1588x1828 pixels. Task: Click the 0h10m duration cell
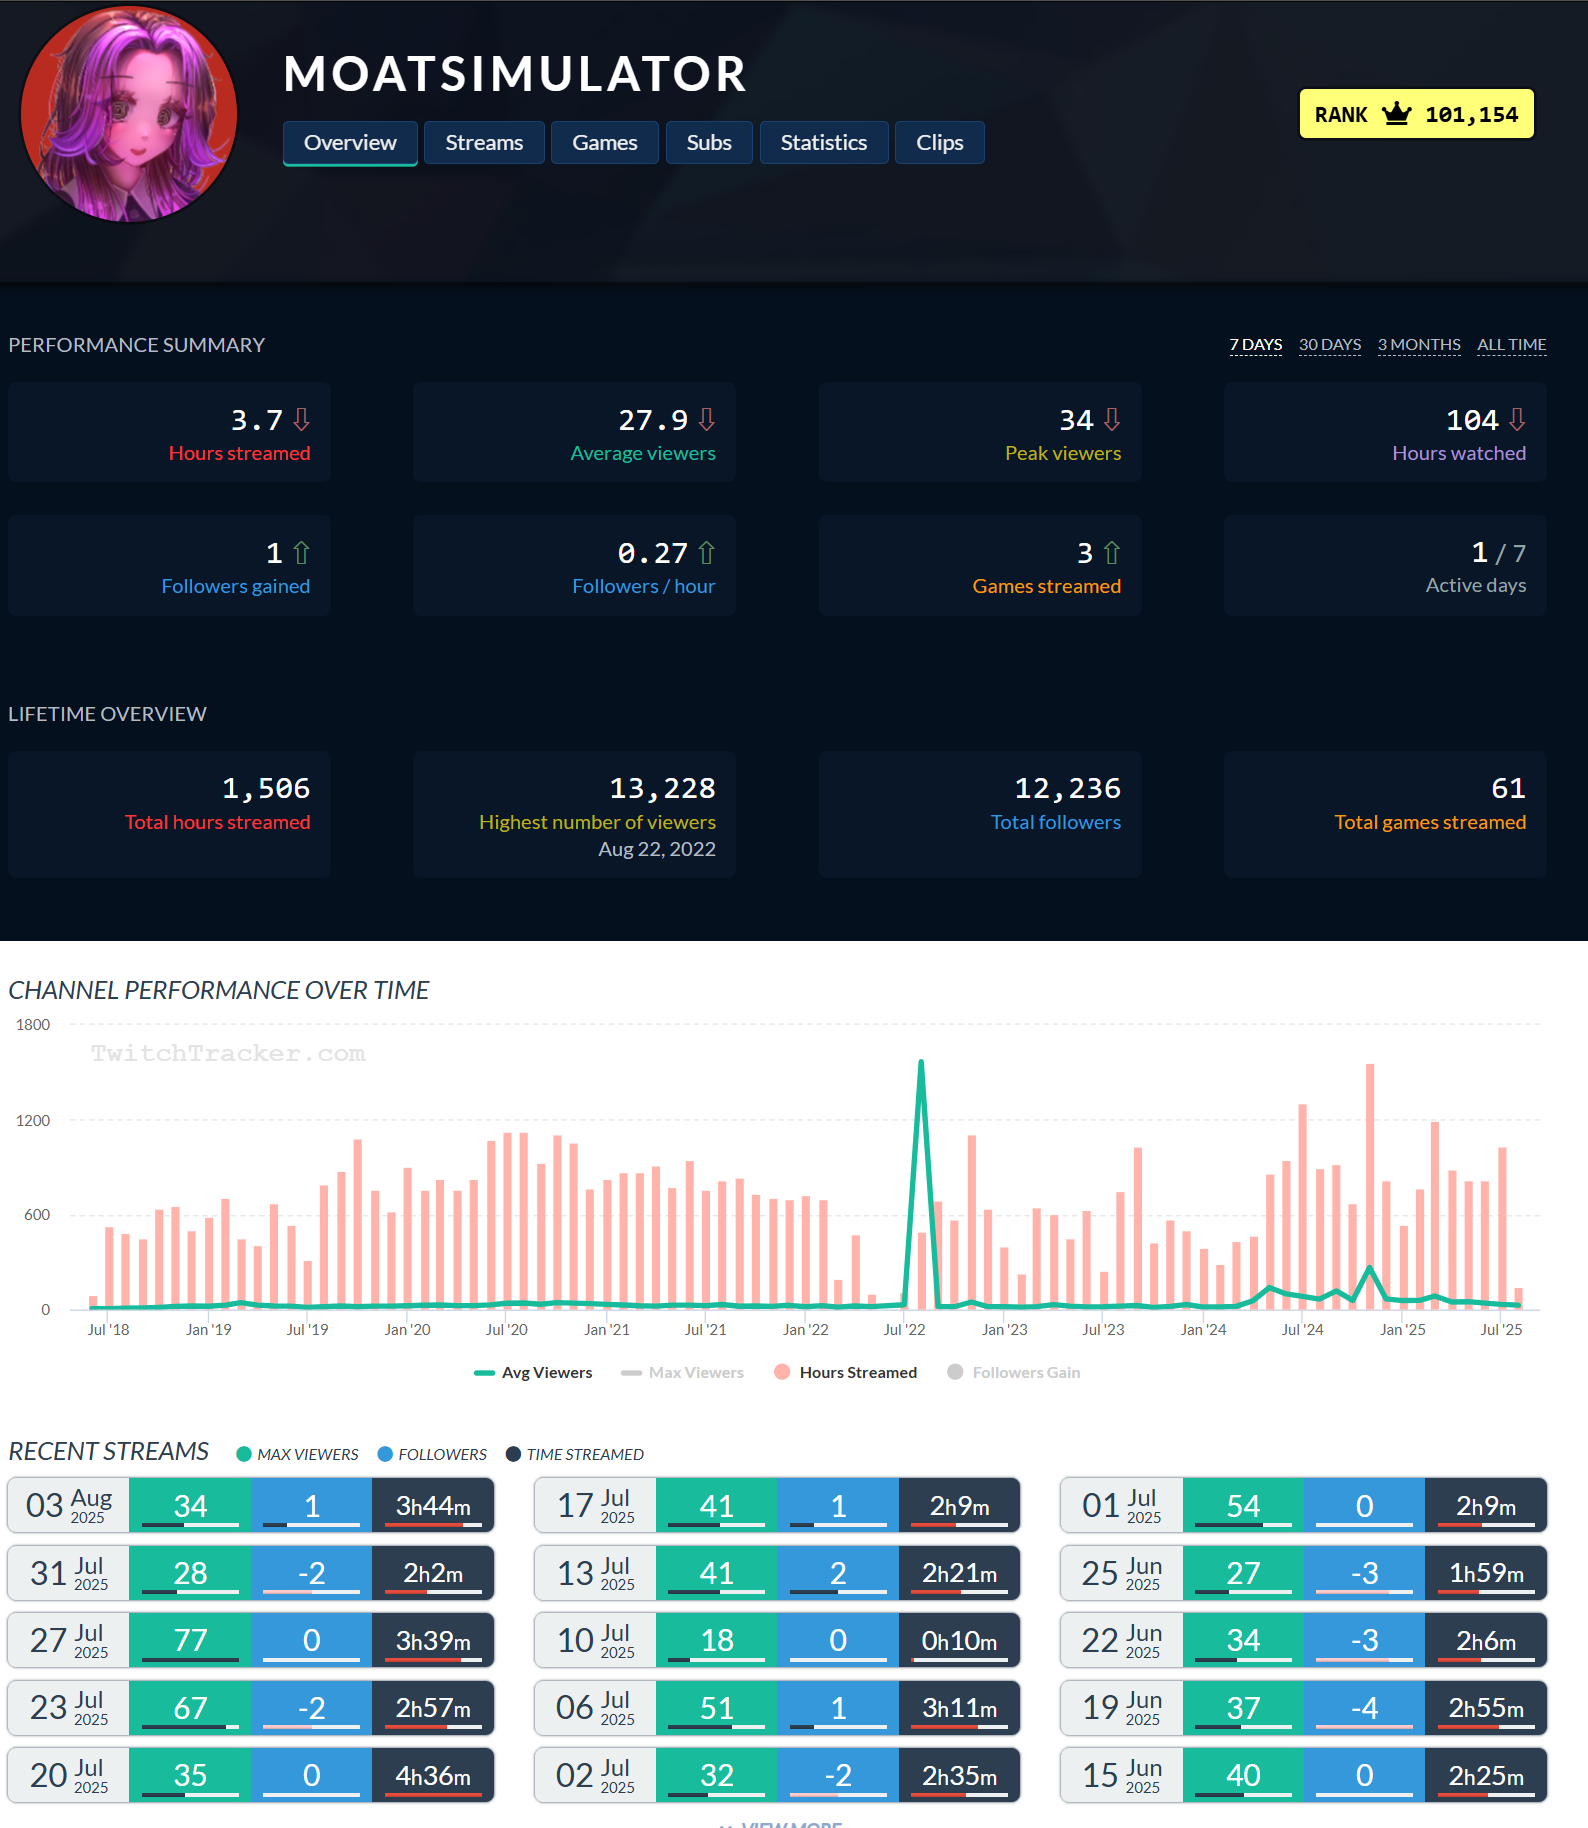point(960,1640)
